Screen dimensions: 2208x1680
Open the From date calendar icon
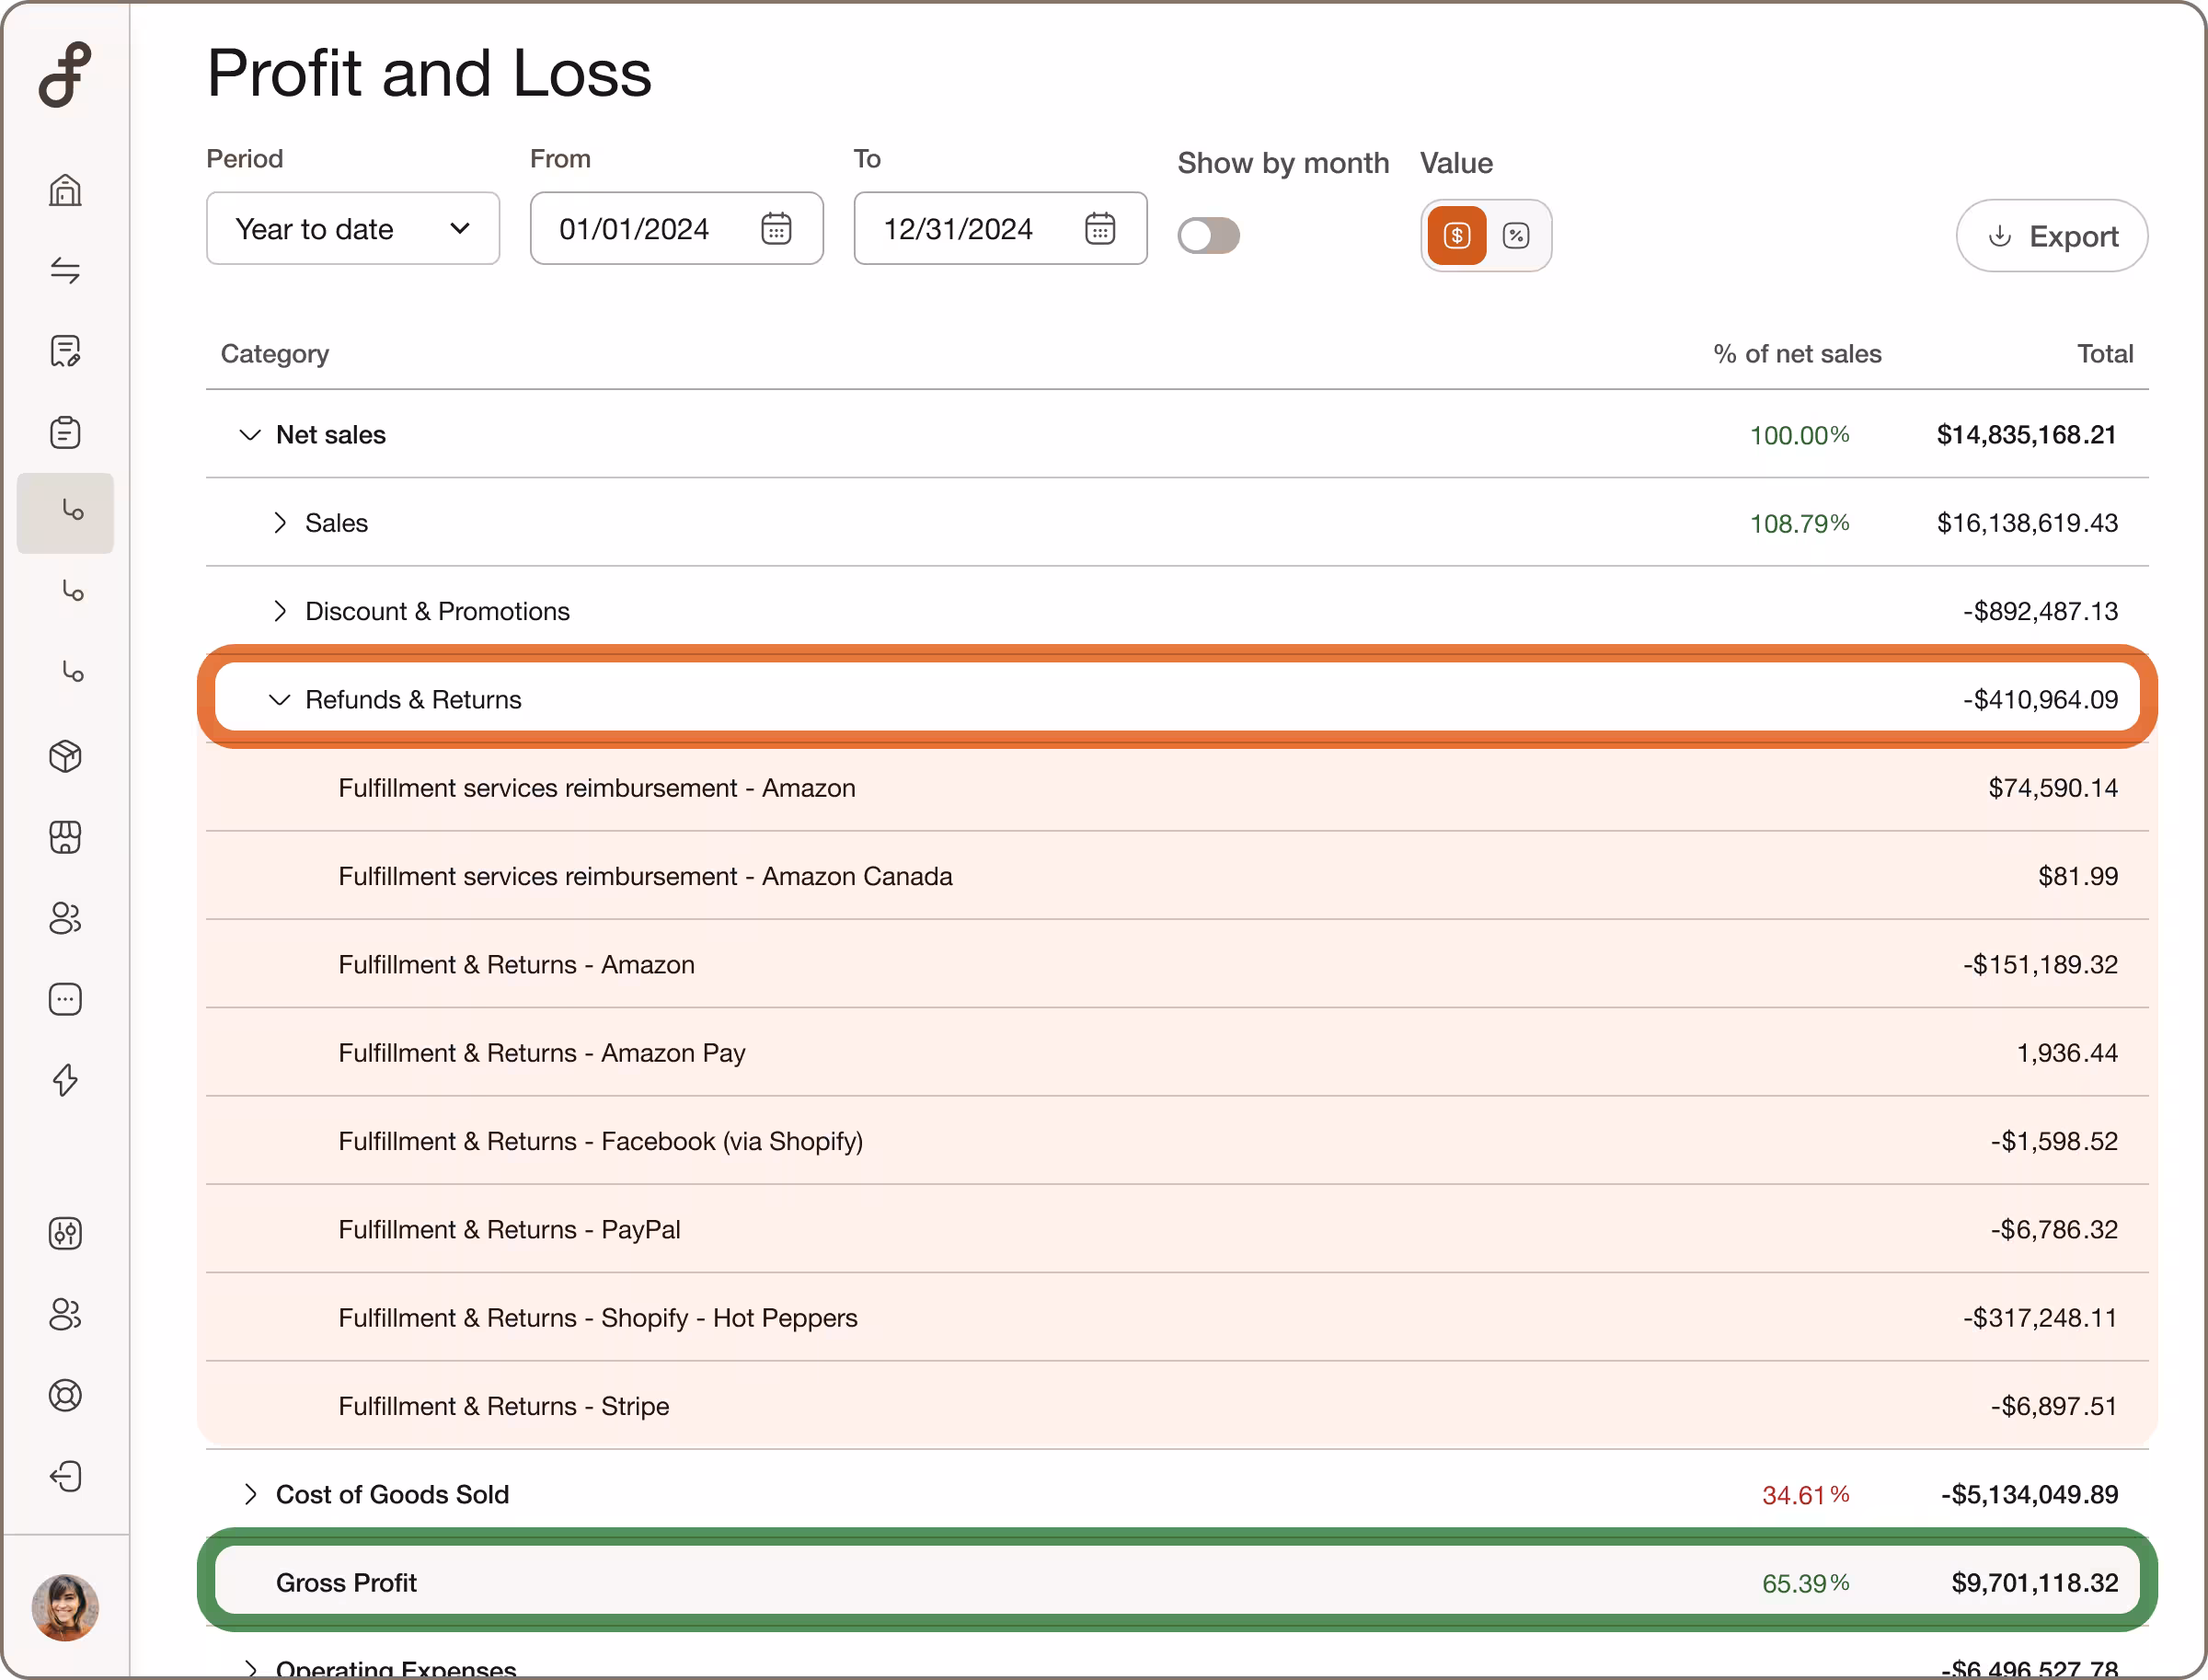[776, 229]
